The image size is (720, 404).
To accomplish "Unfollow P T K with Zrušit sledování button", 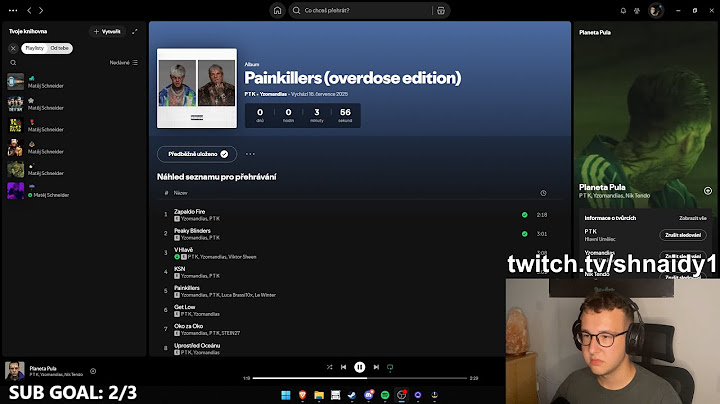I will point(683,235).
